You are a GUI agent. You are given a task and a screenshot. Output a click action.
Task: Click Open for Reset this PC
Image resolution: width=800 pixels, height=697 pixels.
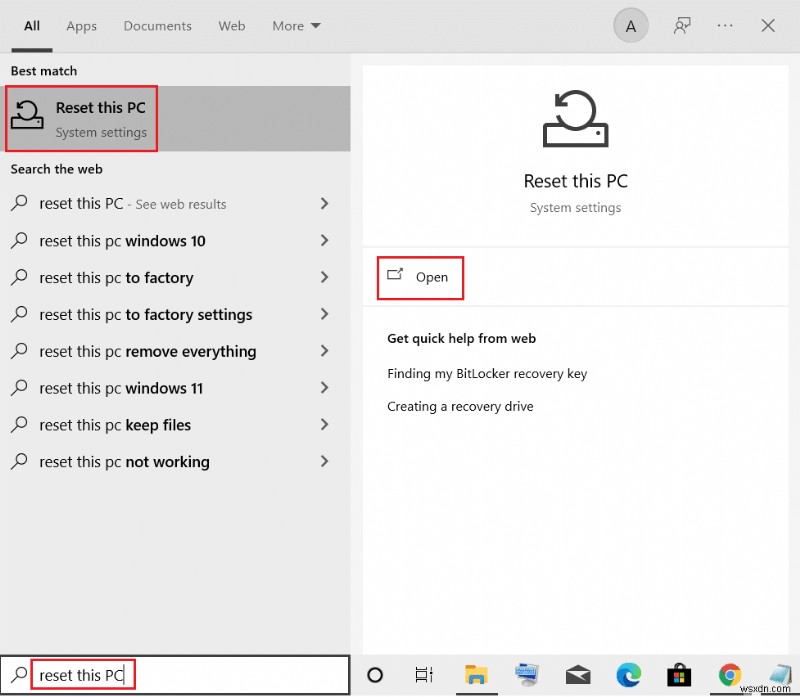pyautogui.click(x=421, y=277)
